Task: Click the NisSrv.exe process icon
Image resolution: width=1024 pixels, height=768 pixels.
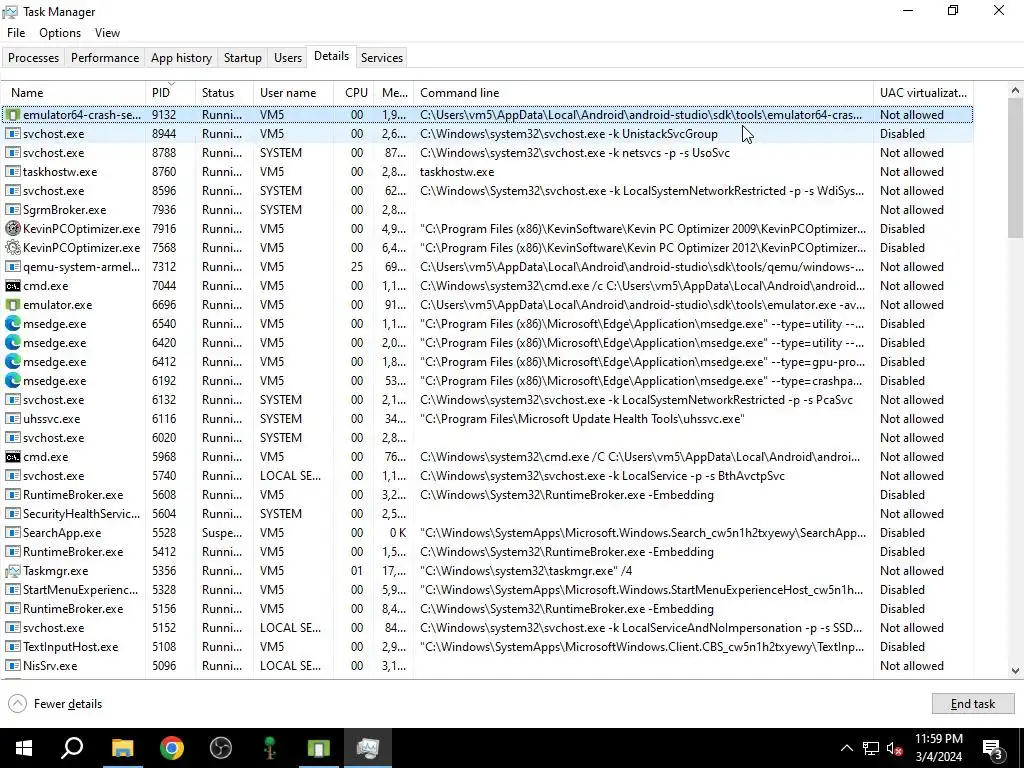Action: [12, 665]
